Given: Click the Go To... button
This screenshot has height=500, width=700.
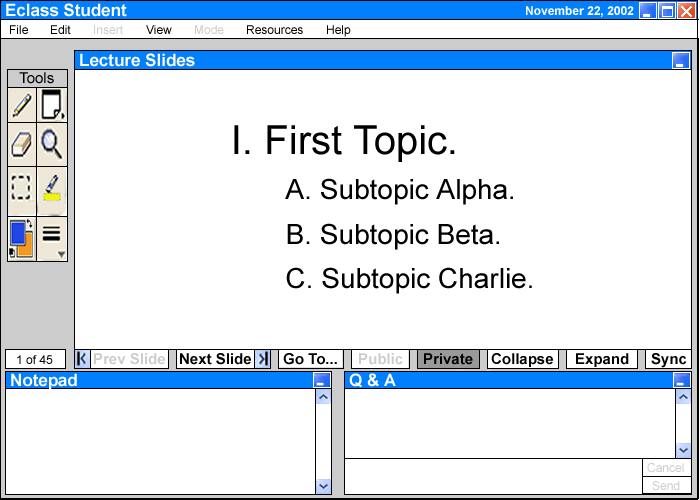Looking at the screenshot, I should [x=311, y=359].
